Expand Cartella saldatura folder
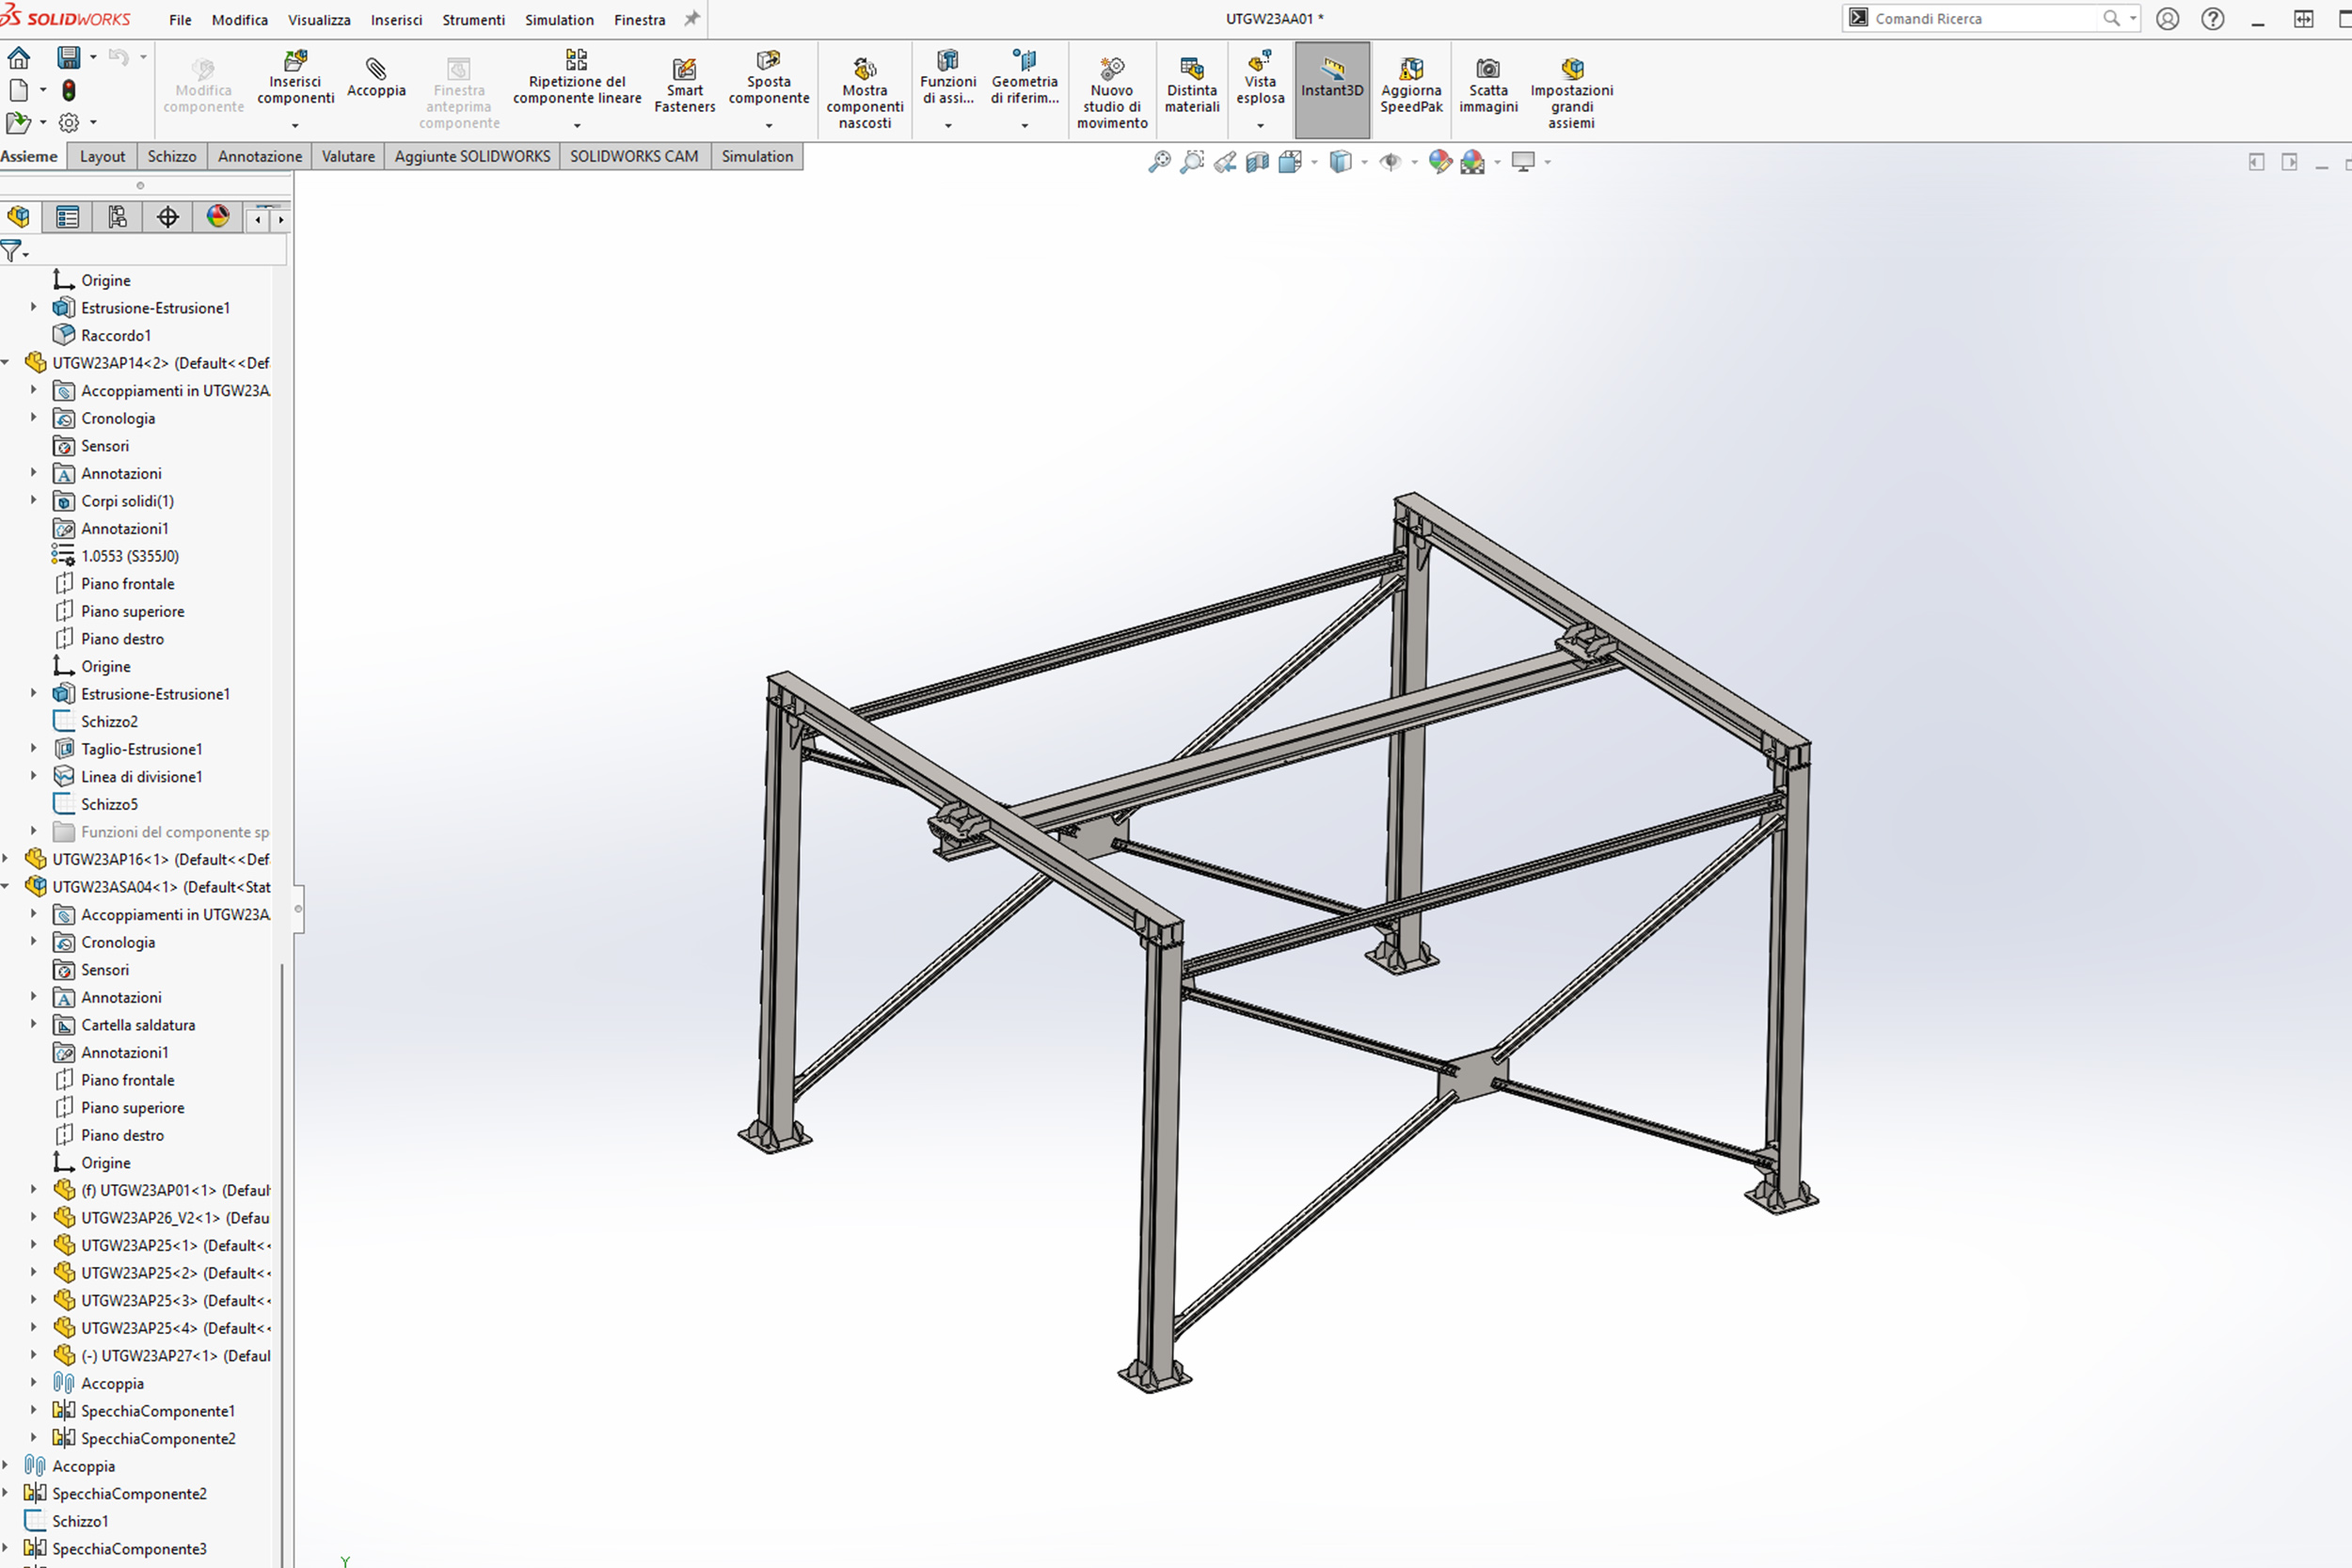Image resolution: width=2352 pixels, height=1568 pixels. 33,1024
